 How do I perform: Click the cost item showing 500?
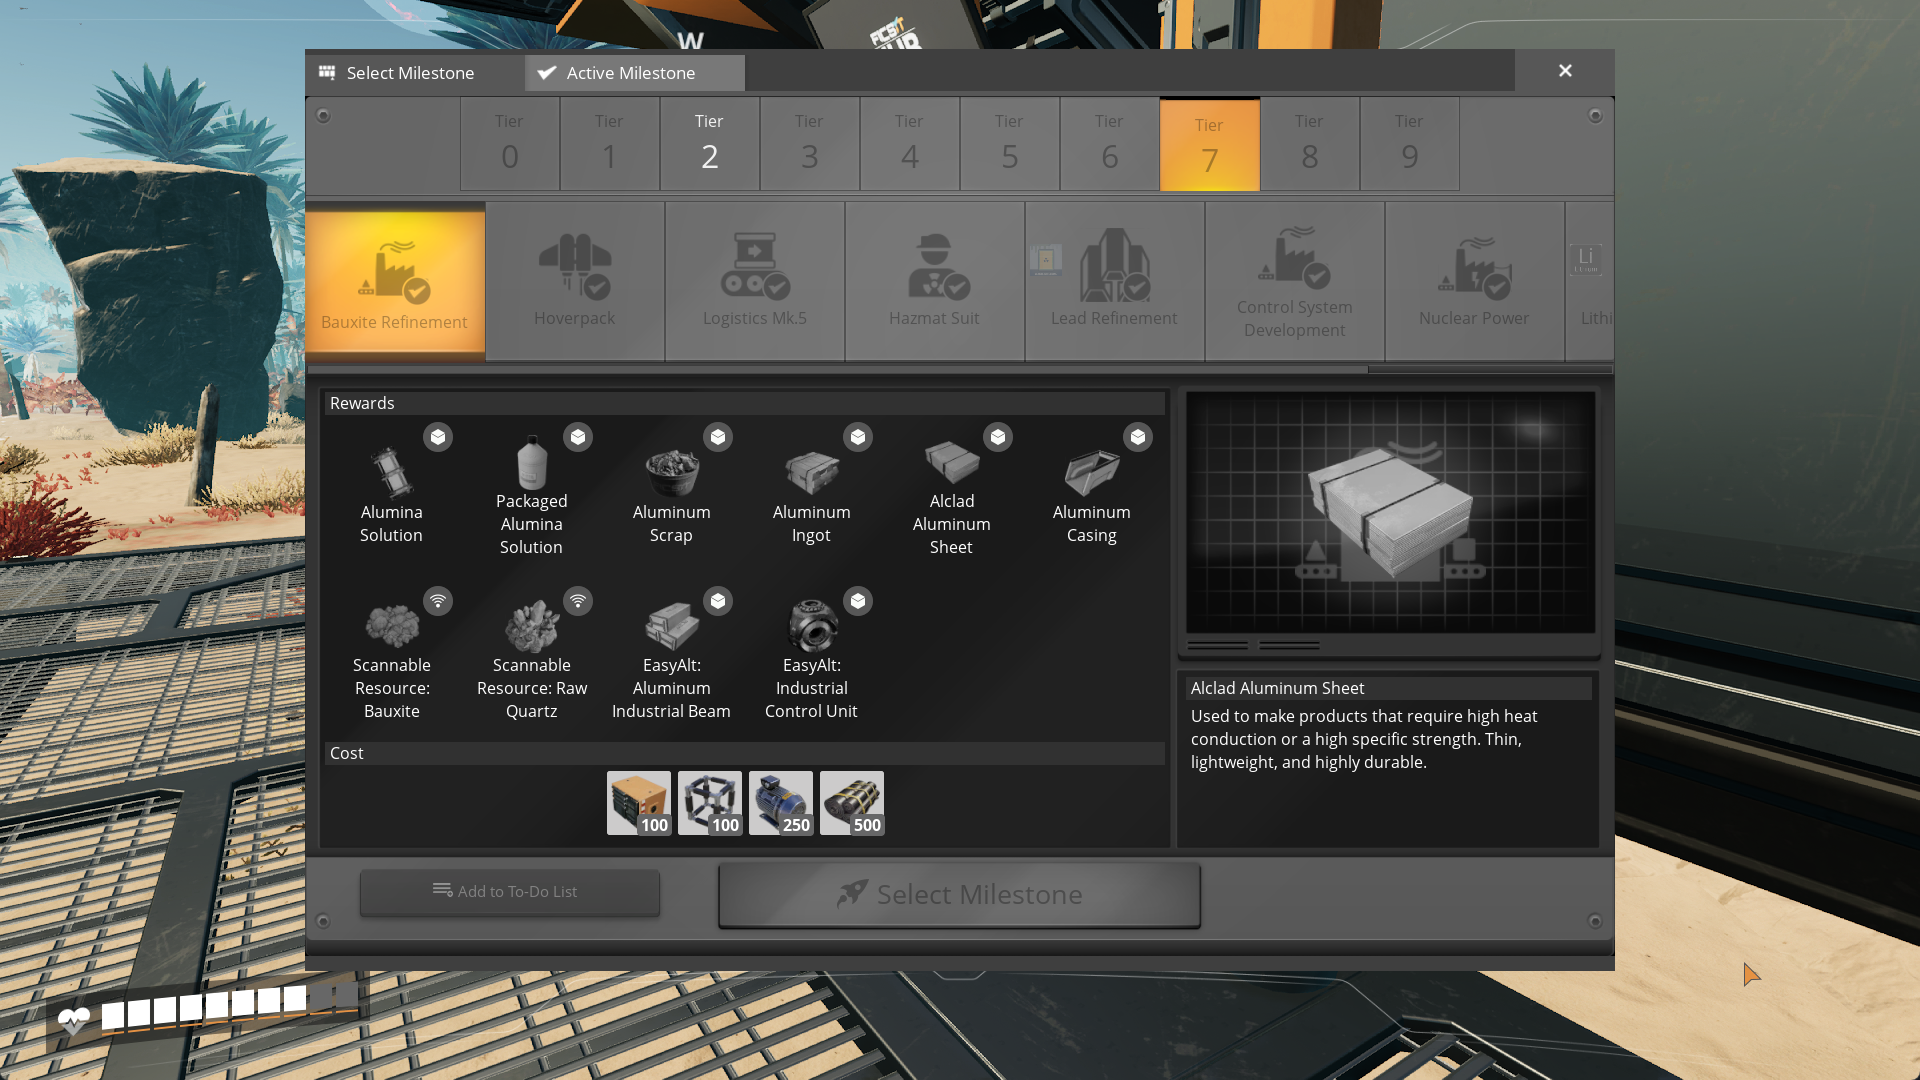[x=852, y=803]
